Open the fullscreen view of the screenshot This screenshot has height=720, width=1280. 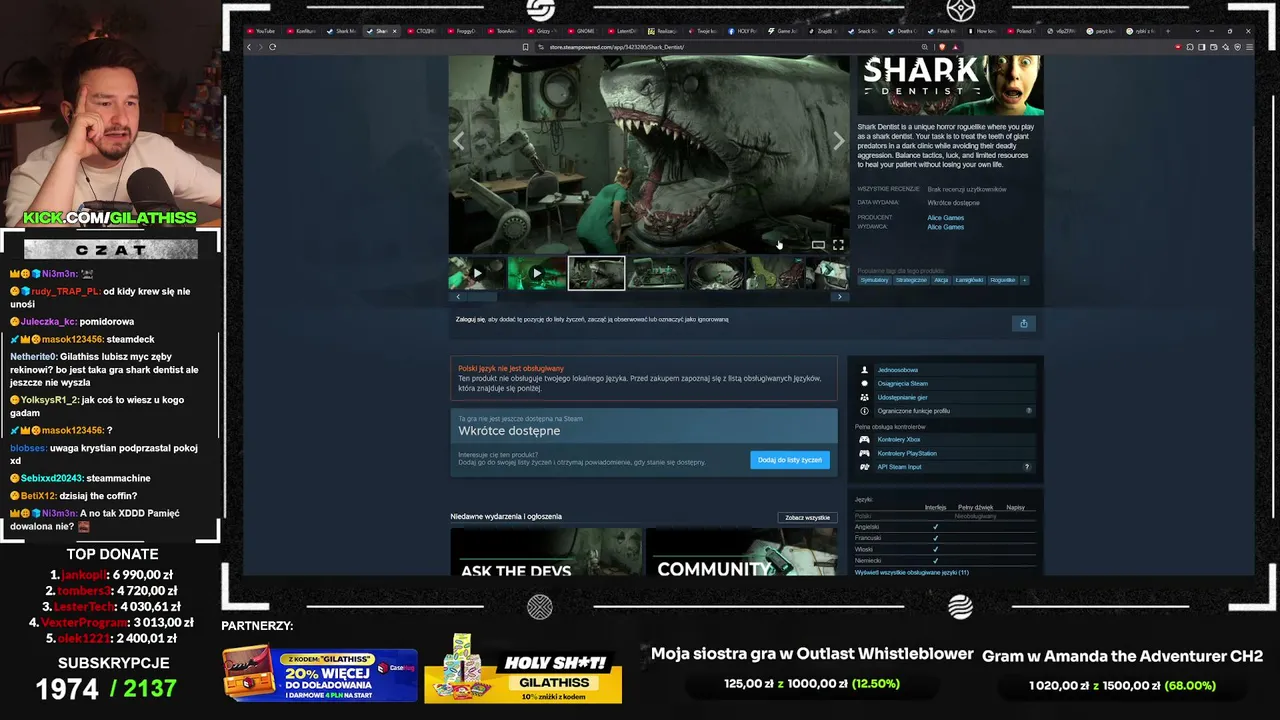click(x=838, y=245)
